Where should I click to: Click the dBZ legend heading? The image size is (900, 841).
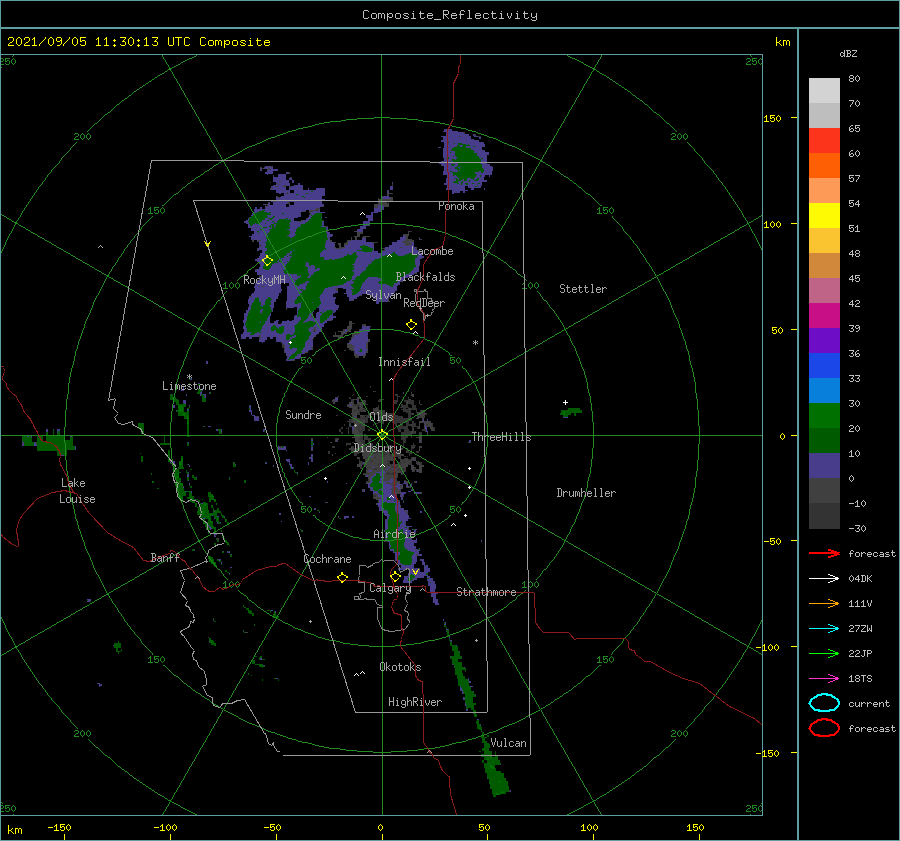point(848,53)
